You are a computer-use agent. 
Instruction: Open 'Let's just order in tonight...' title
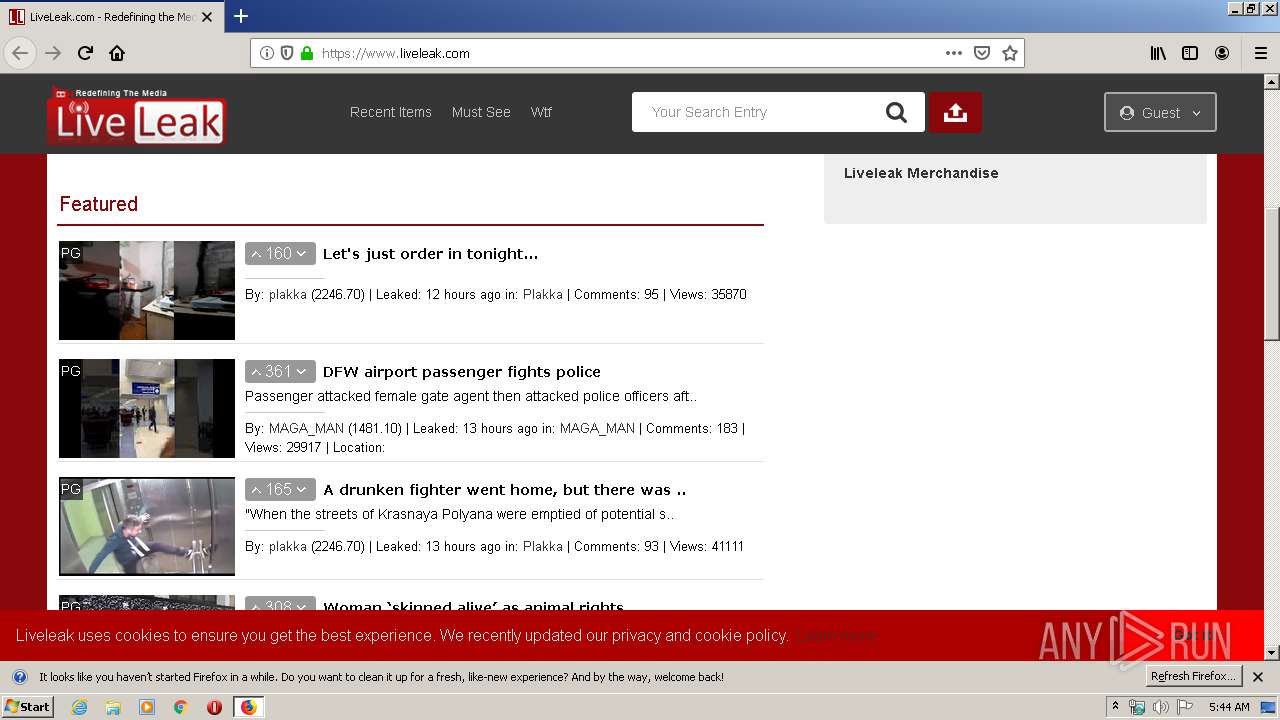pyautogui.click(x=430, y=254)
